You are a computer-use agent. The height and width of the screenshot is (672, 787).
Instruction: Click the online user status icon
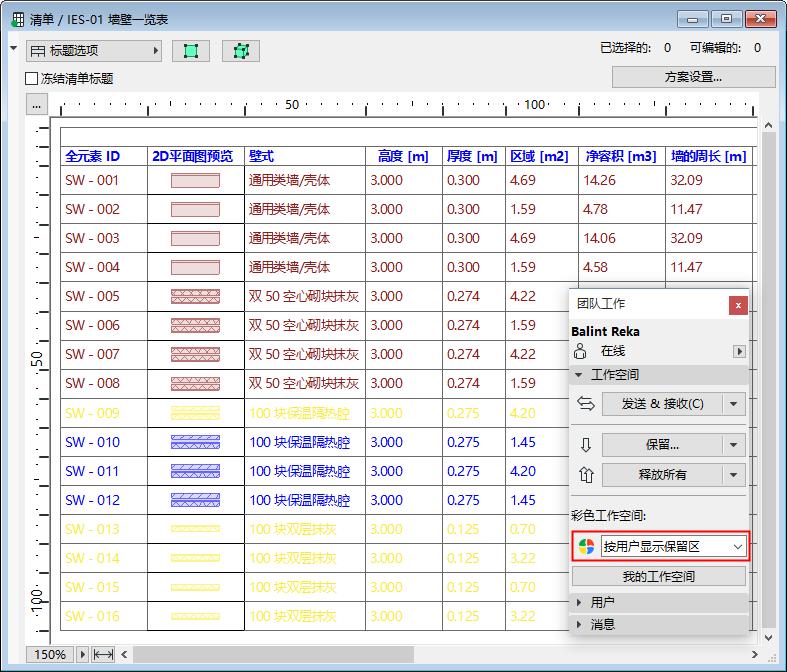coord(580,351)
